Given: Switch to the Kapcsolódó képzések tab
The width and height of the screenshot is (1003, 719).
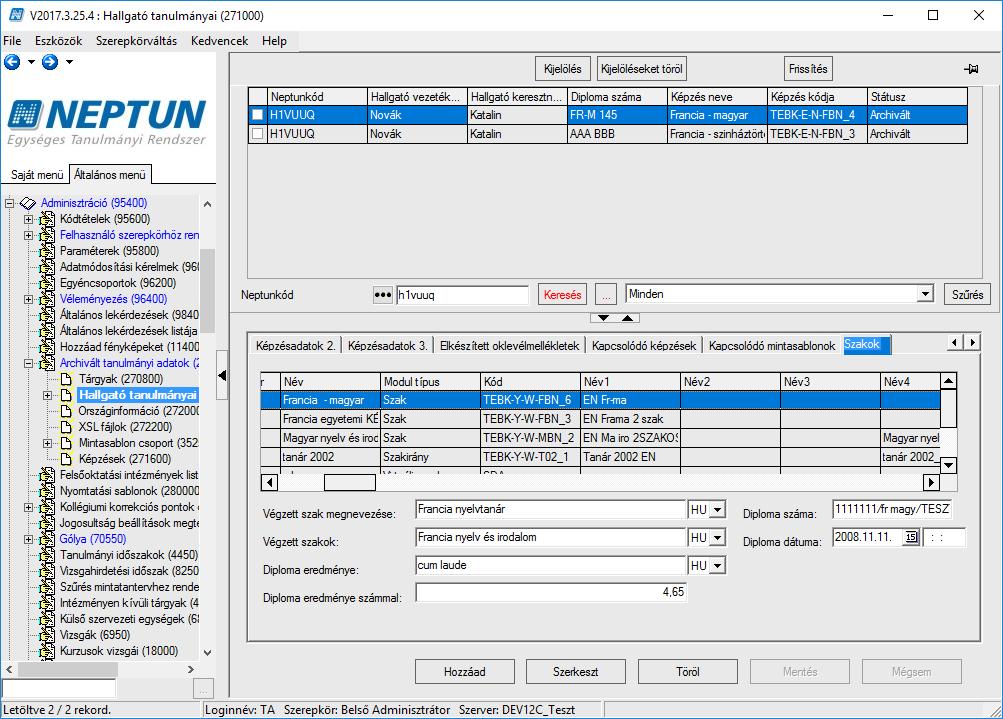Looking at the screenshot, I should (644, 346).
